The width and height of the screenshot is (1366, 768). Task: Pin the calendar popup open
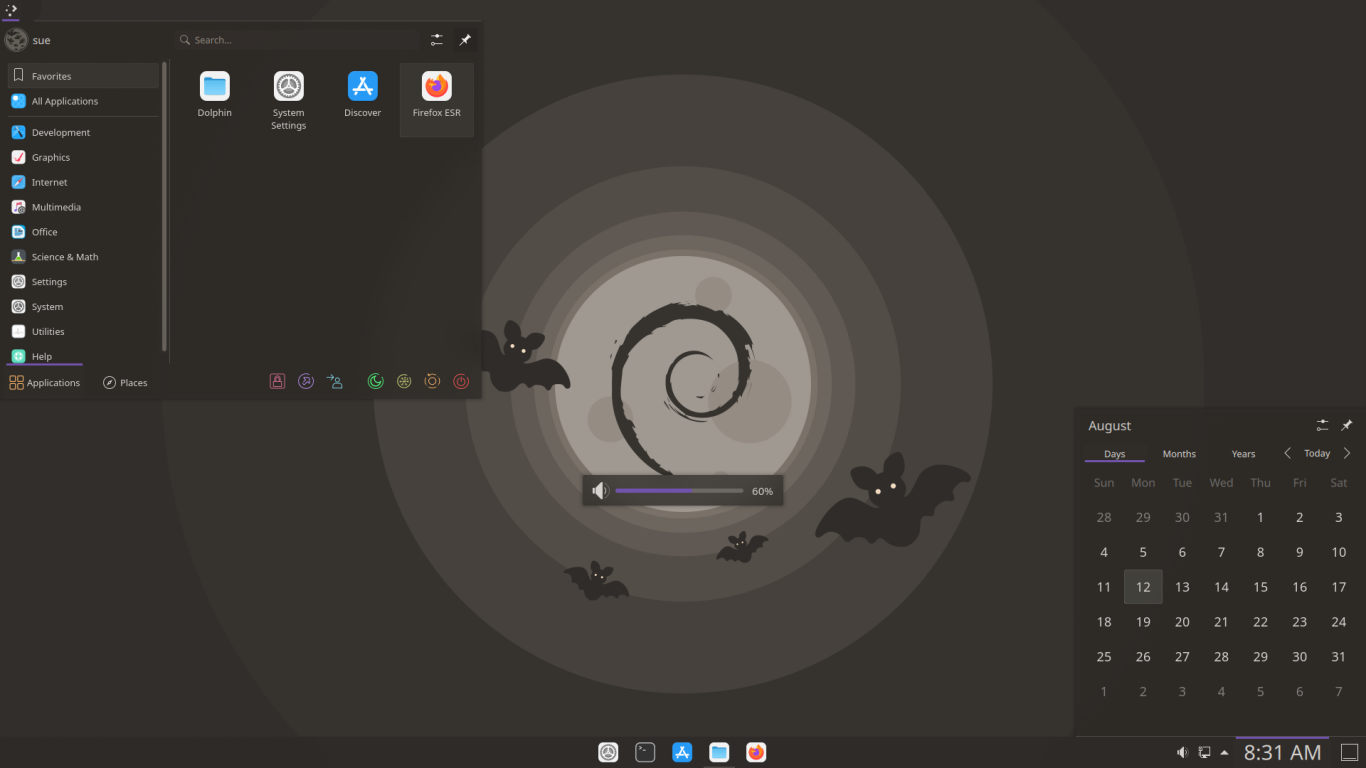click(x=1347, y=425)
